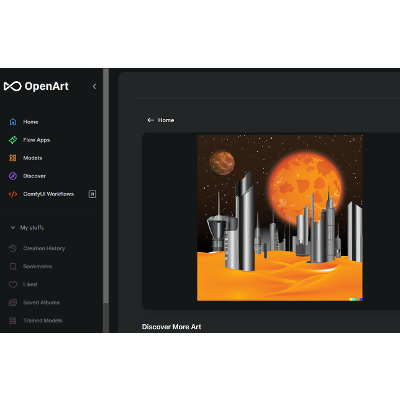
Task: Open Trained Models in the sidebar
Action: click(43, 320)
